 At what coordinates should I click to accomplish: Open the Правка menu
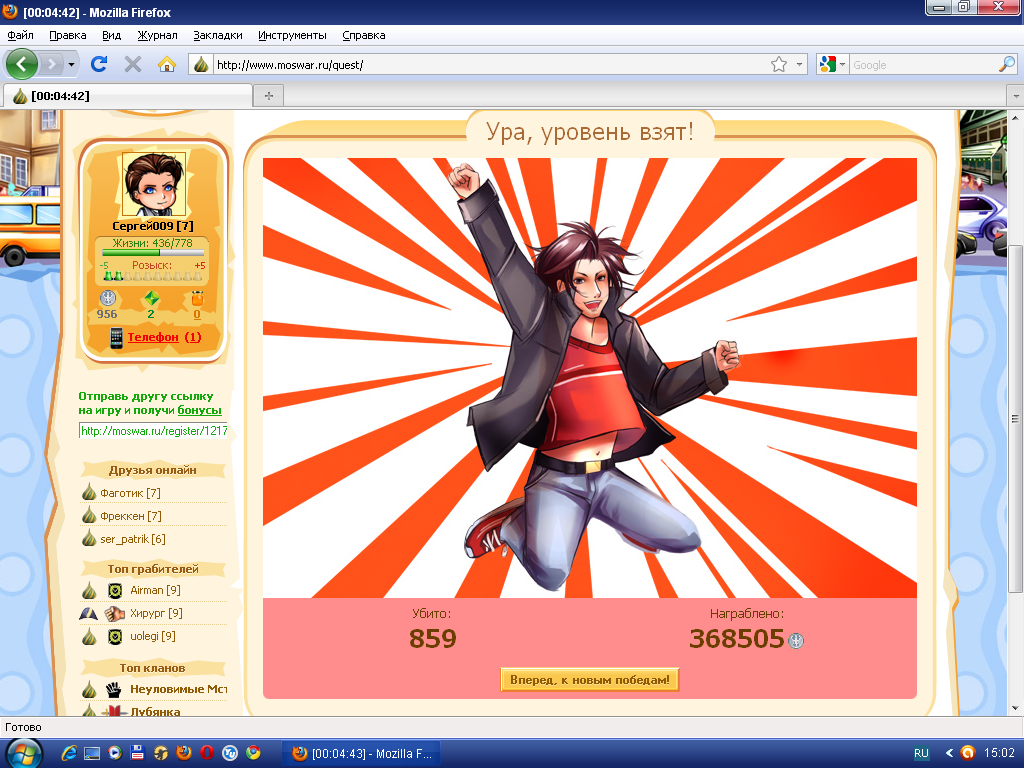pos(67,35)
